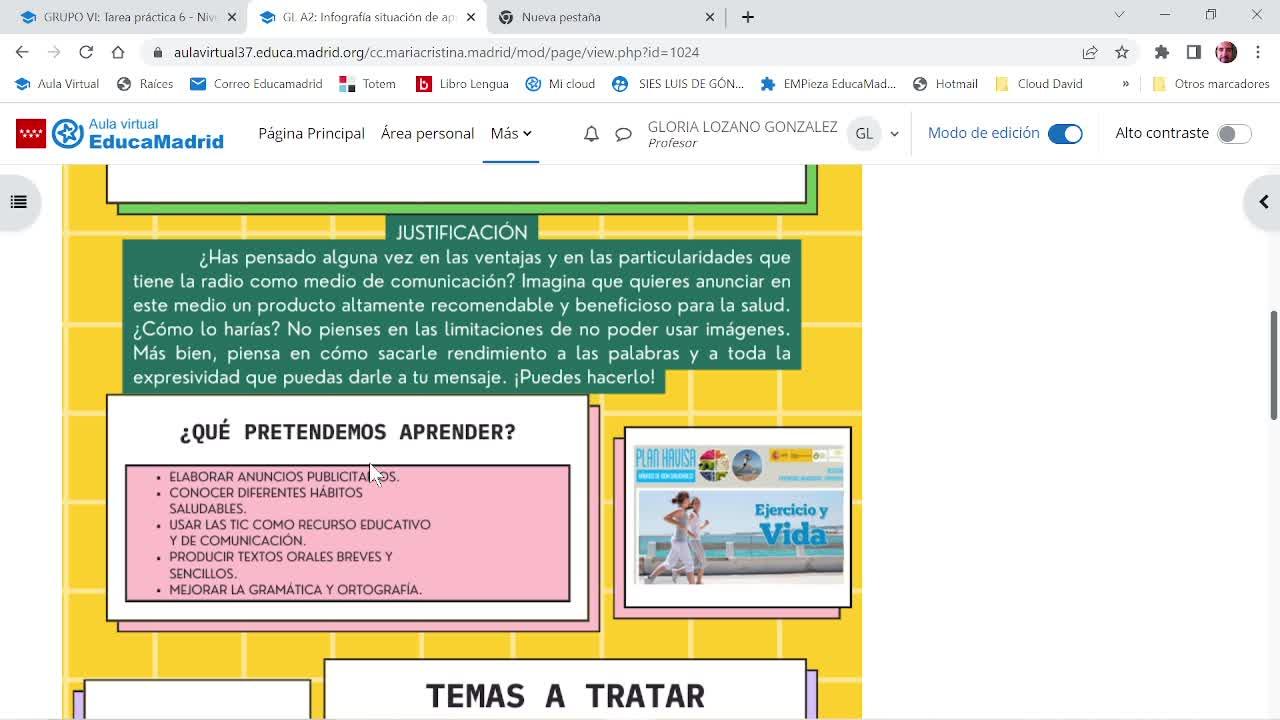Click the EducaMadrid Aula virtual logo
This screenshot has height=720, width=1280.
click(x=120, y=133)
